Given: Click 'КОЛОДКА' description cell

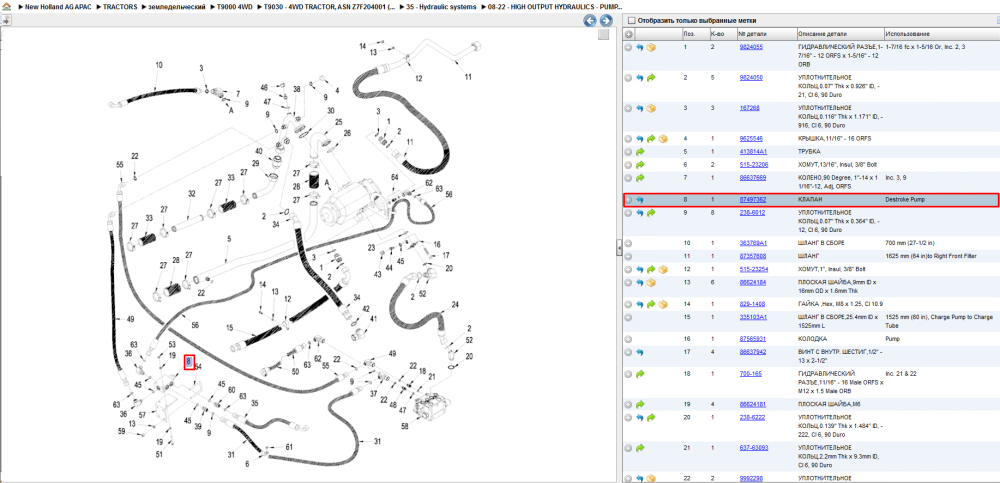Looking at the screenshot, I should pyautogui.click(x=812, y=339).
